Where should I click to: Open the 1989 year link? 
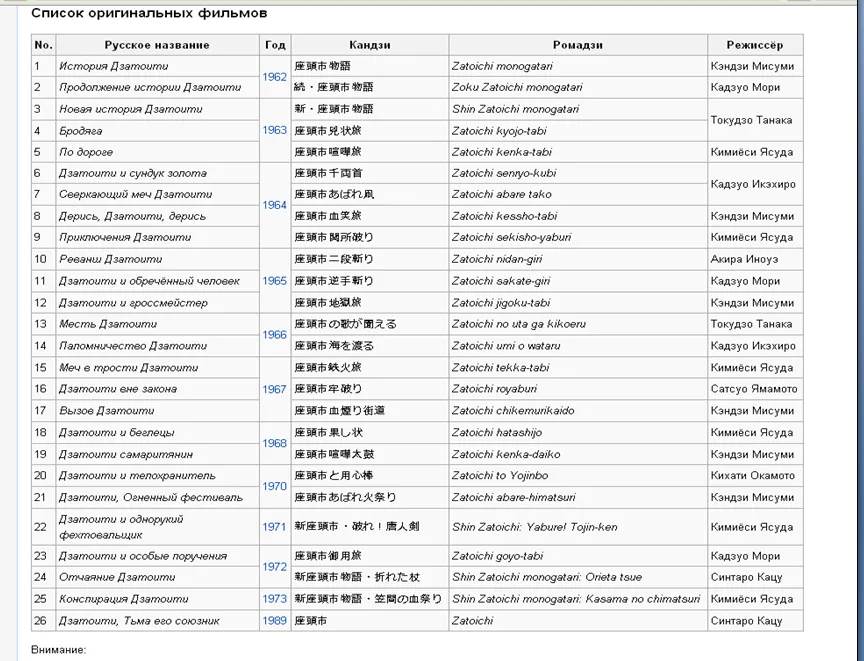click(274, 621)
